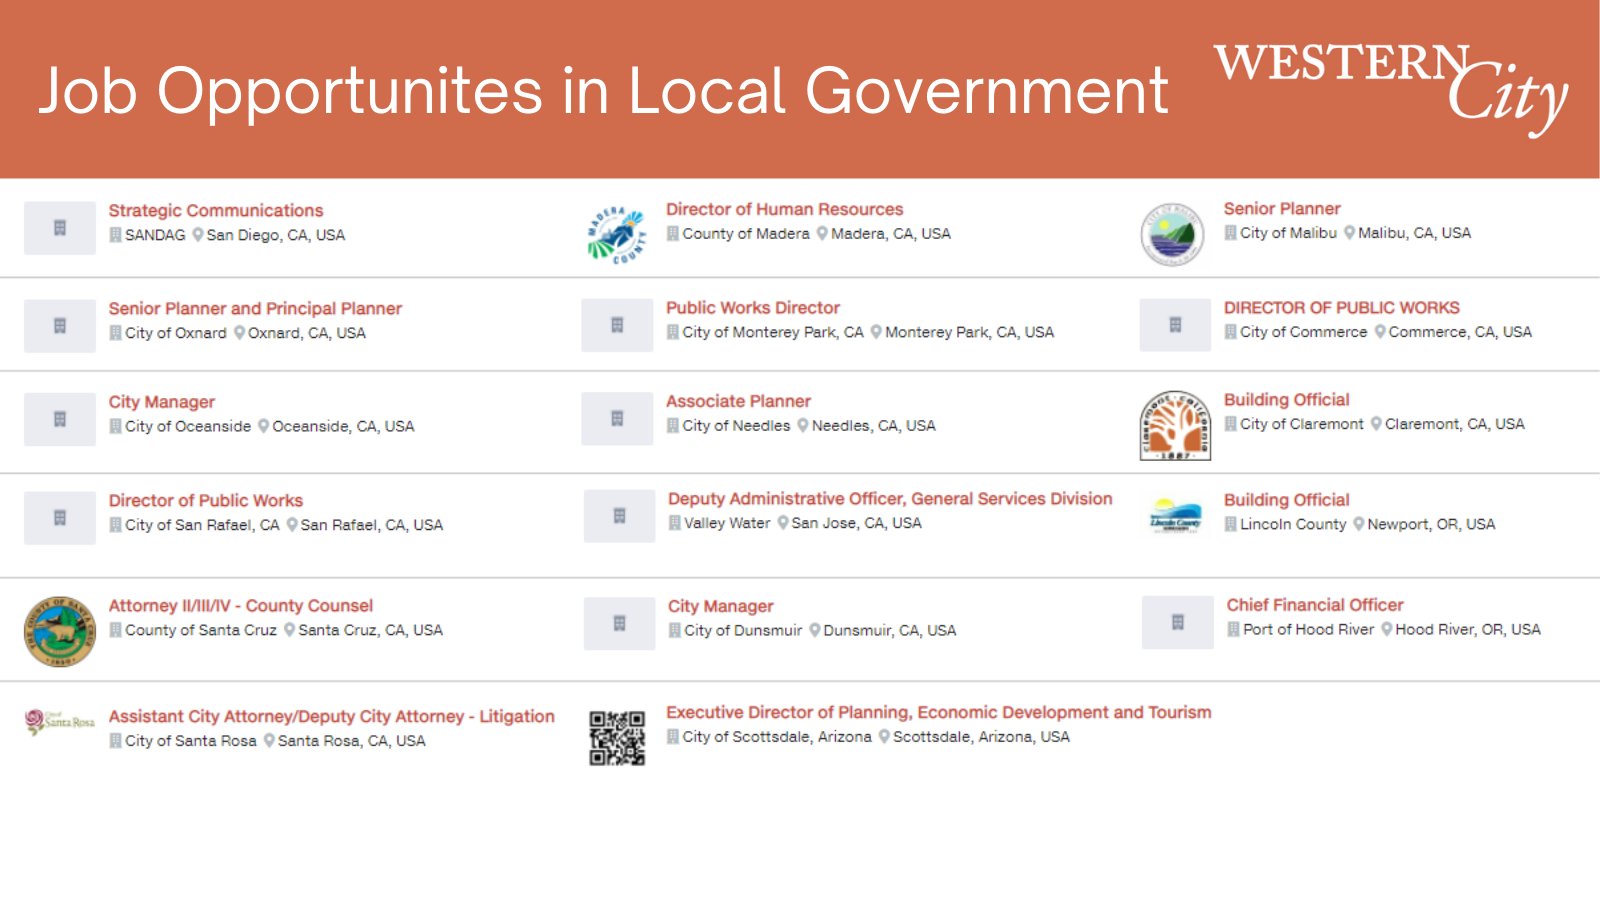Click the City of Malibu seal

point(1173,235)
